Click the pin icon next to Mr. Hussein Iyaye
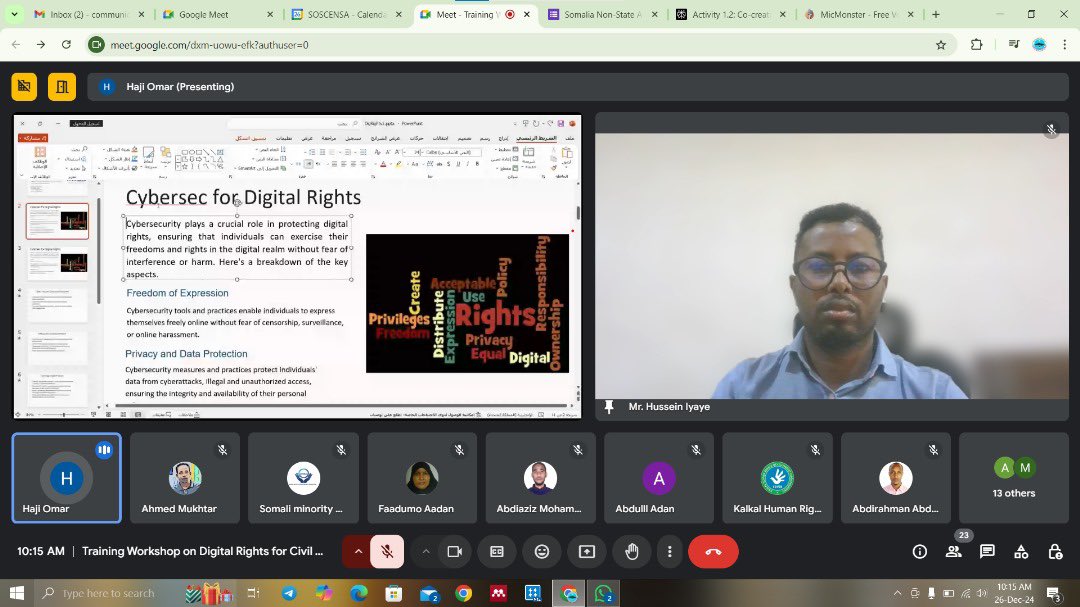The image size is (1080, 607). pyautogui.click(x=609, y=407)
